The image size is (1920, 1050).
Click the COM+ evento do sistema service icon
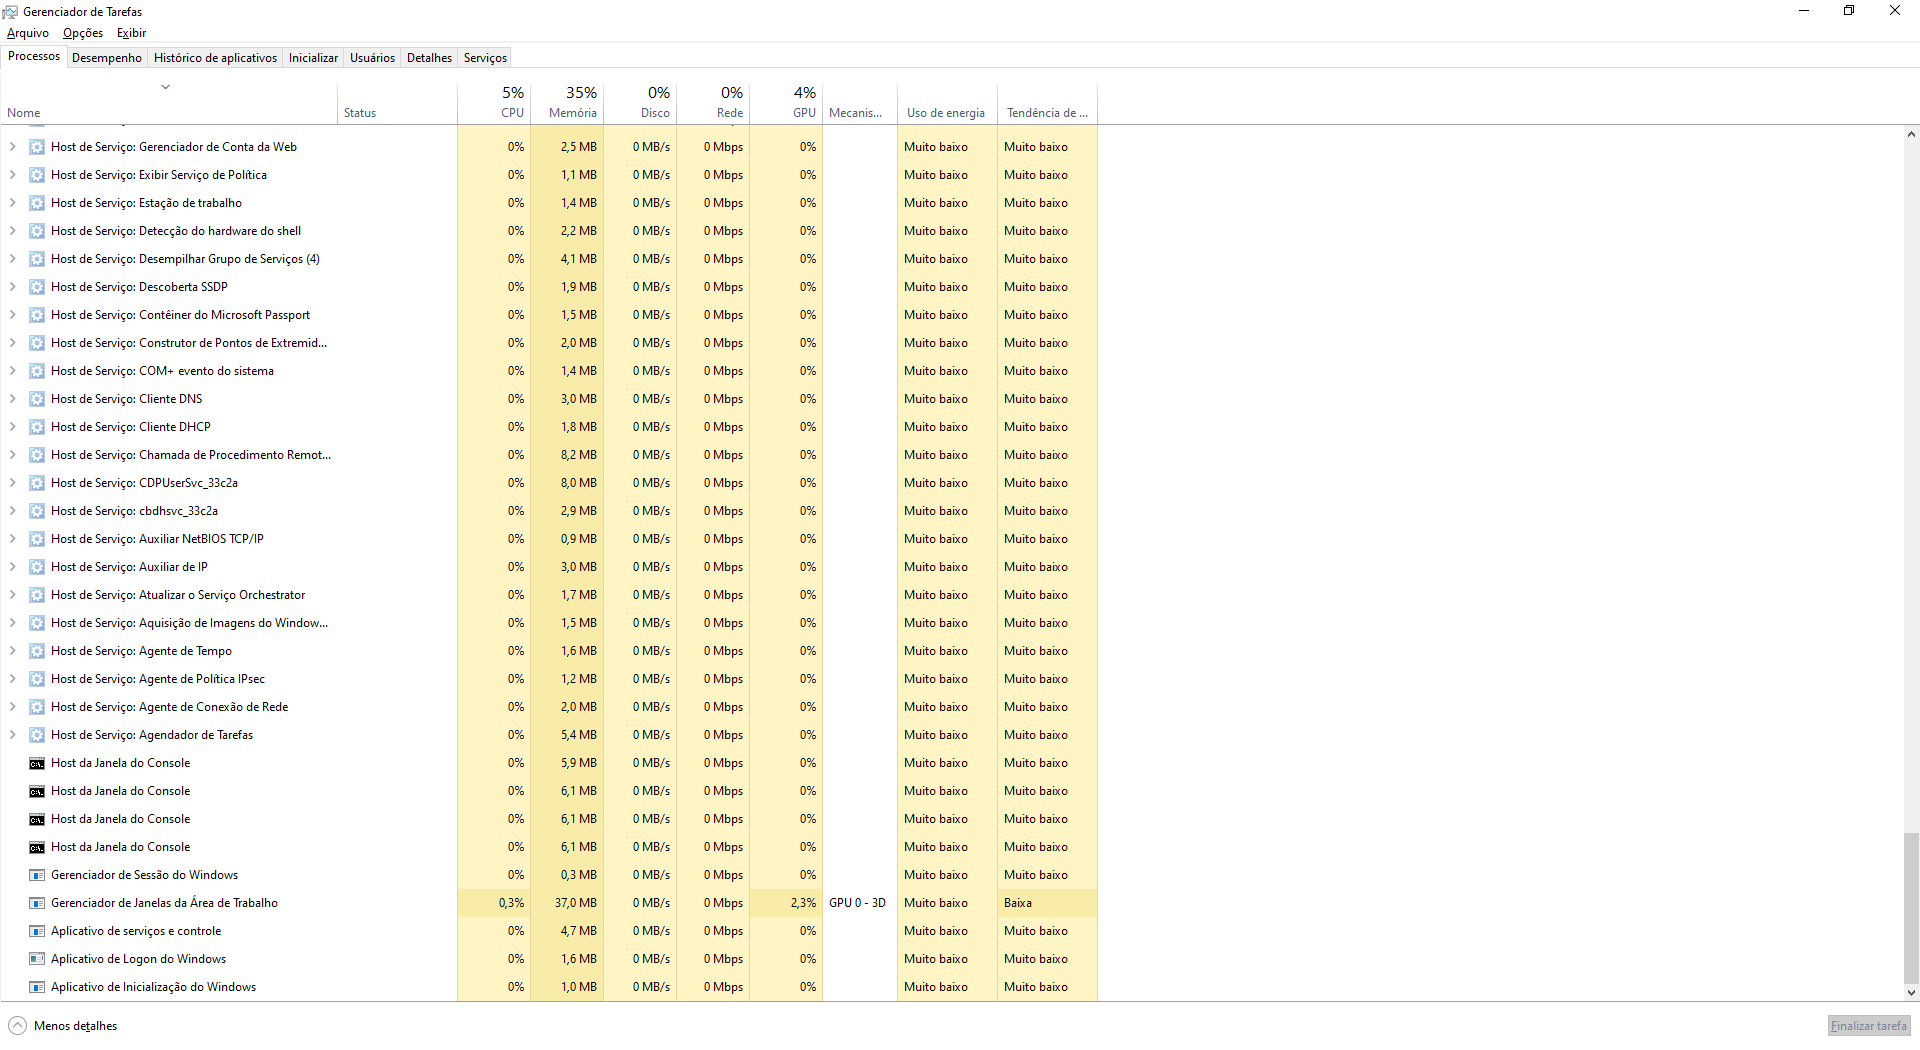(37, 371)
